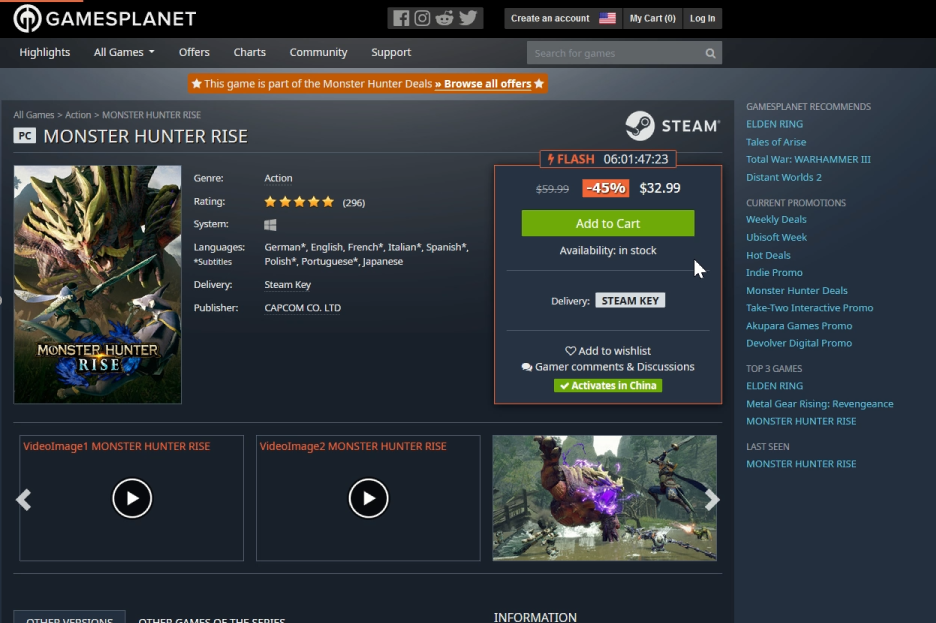The width and height of the screenshot is (936, 623).
Task: Open the Charts menu item
Action: tap(250, 53)
